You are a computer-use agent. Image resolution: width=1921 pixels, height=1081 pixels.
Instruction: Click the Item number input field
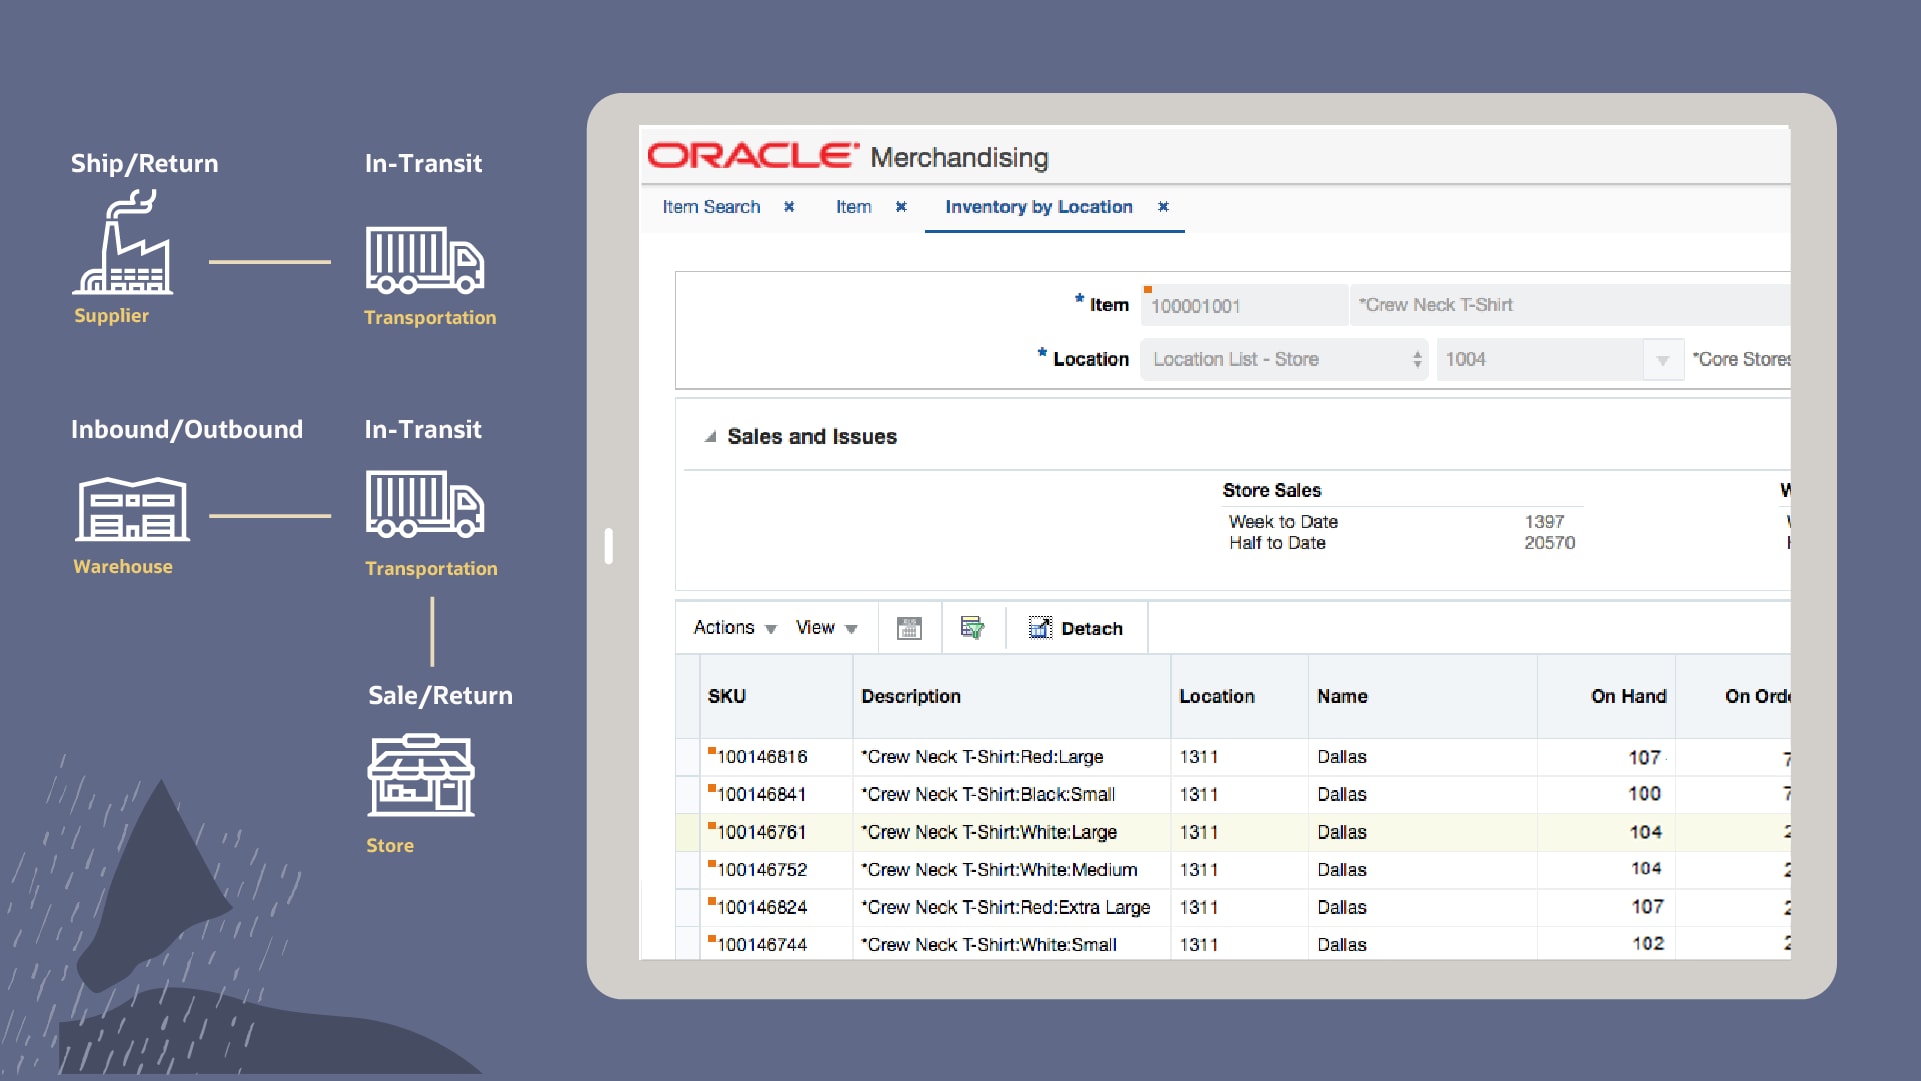point(1244,306)
